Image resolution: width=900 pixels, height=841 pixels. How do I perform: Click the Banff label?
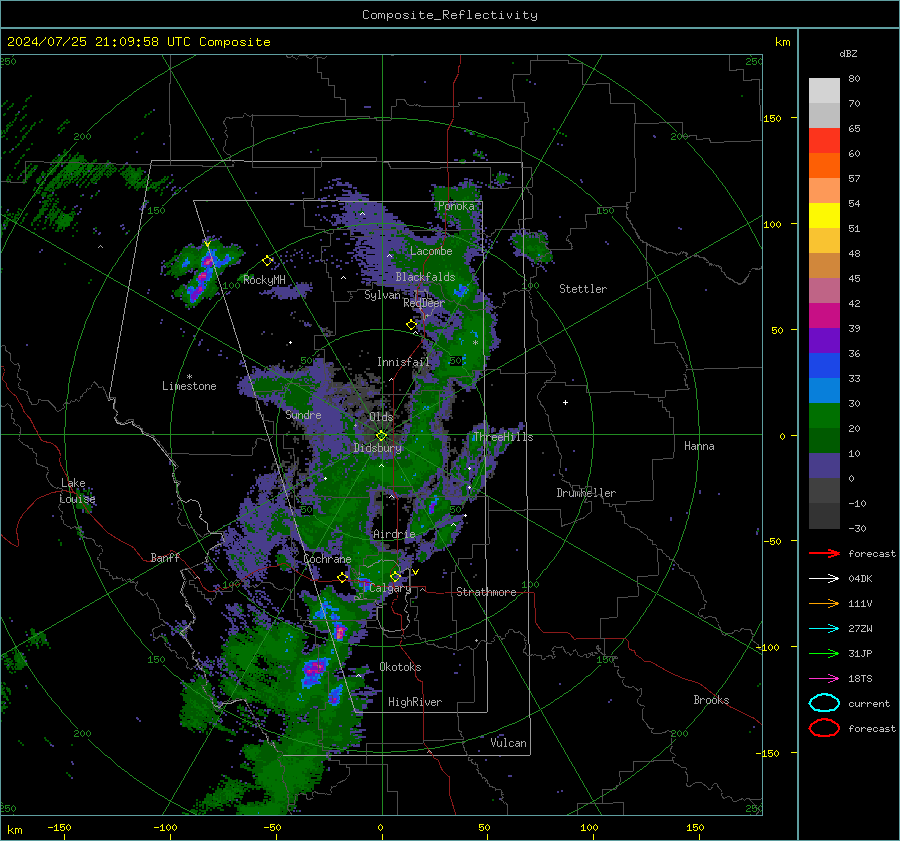[x=165, y=557]
